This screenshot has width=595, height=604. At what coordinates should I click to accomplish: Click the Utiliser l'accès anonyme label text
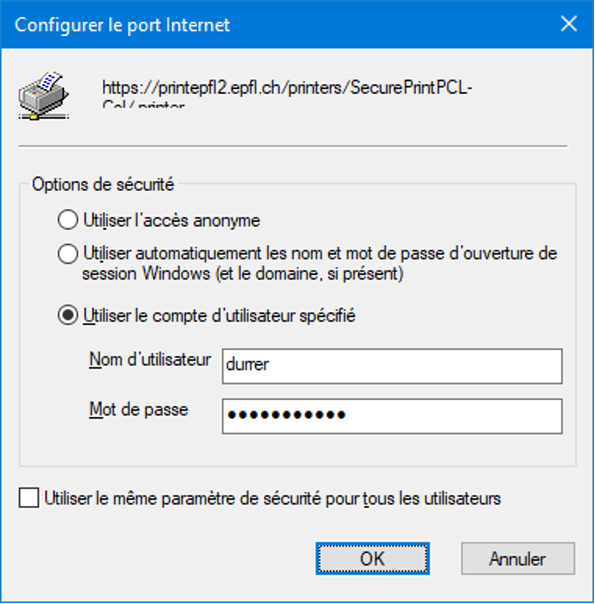pyautogui.click(x=172, y=221)
